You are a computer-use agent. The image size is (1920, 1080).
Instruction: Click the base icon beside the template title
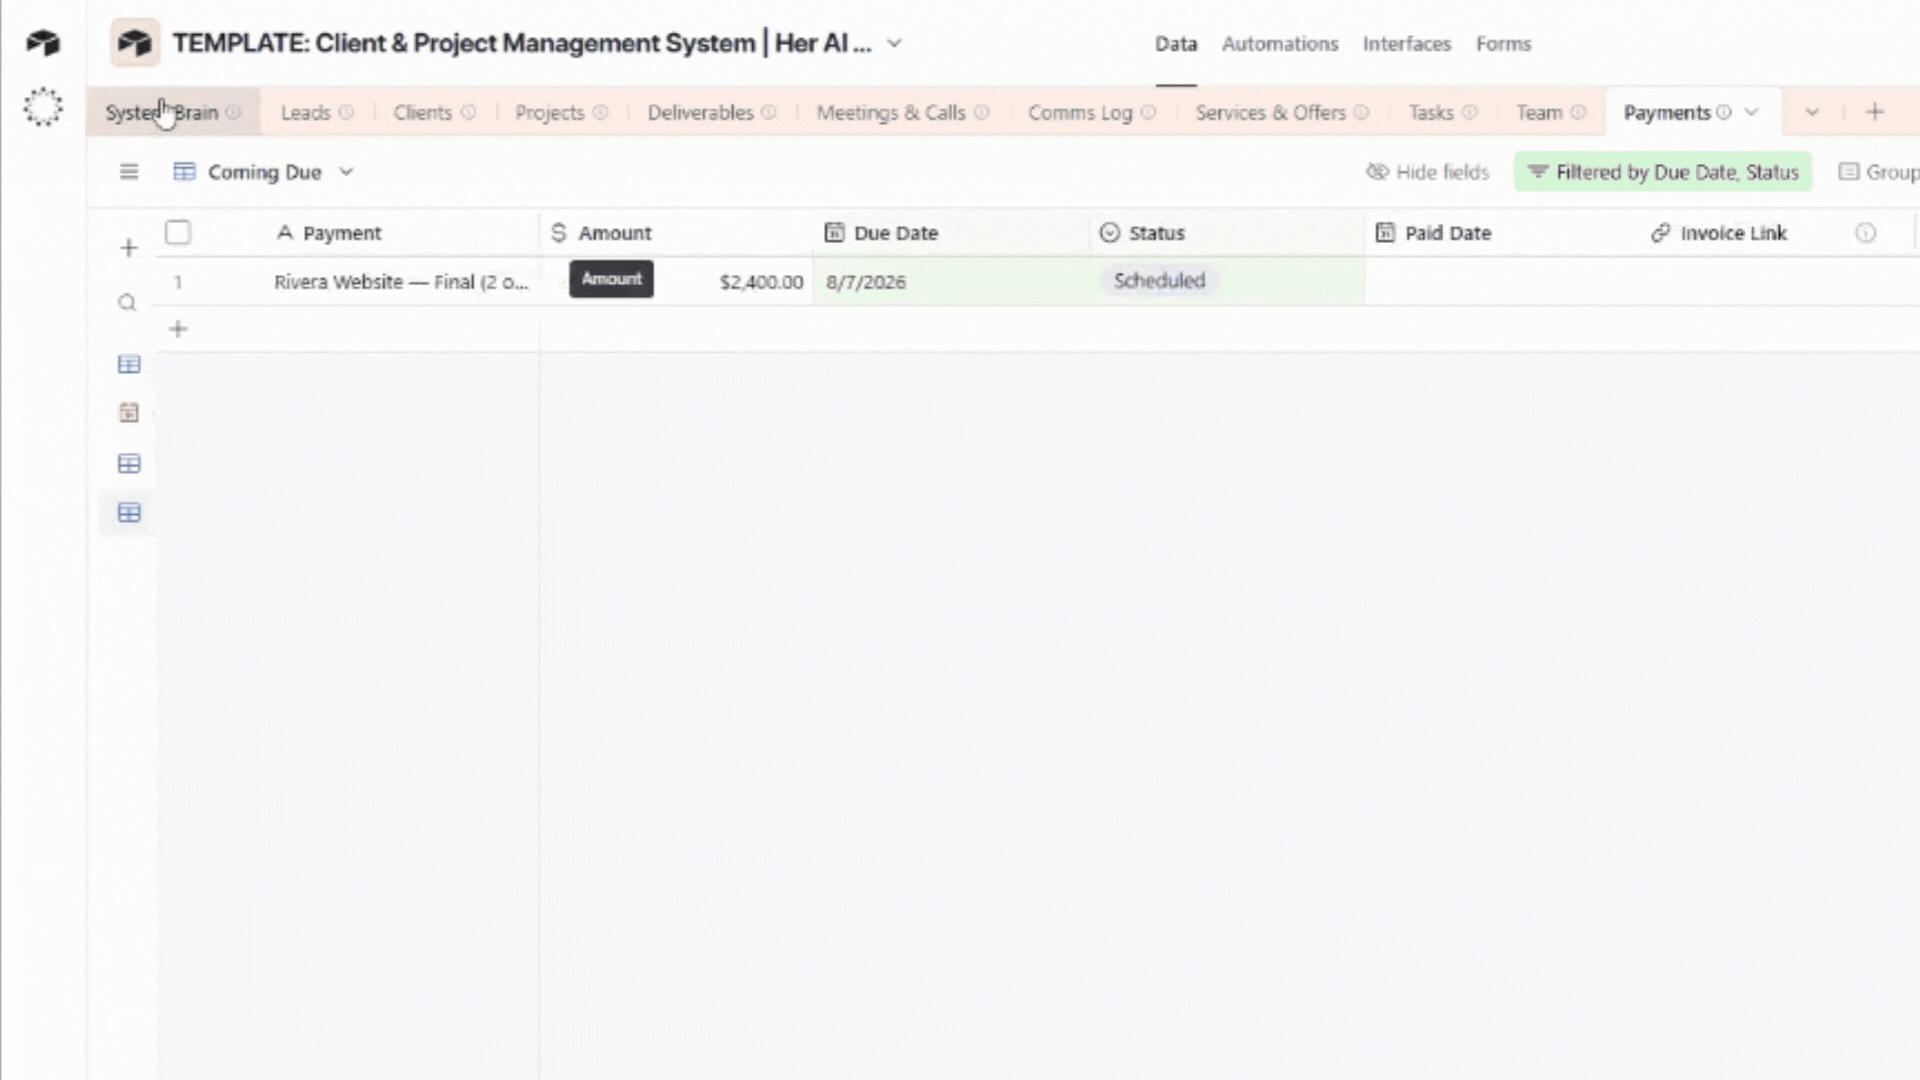tap(135, 43)
